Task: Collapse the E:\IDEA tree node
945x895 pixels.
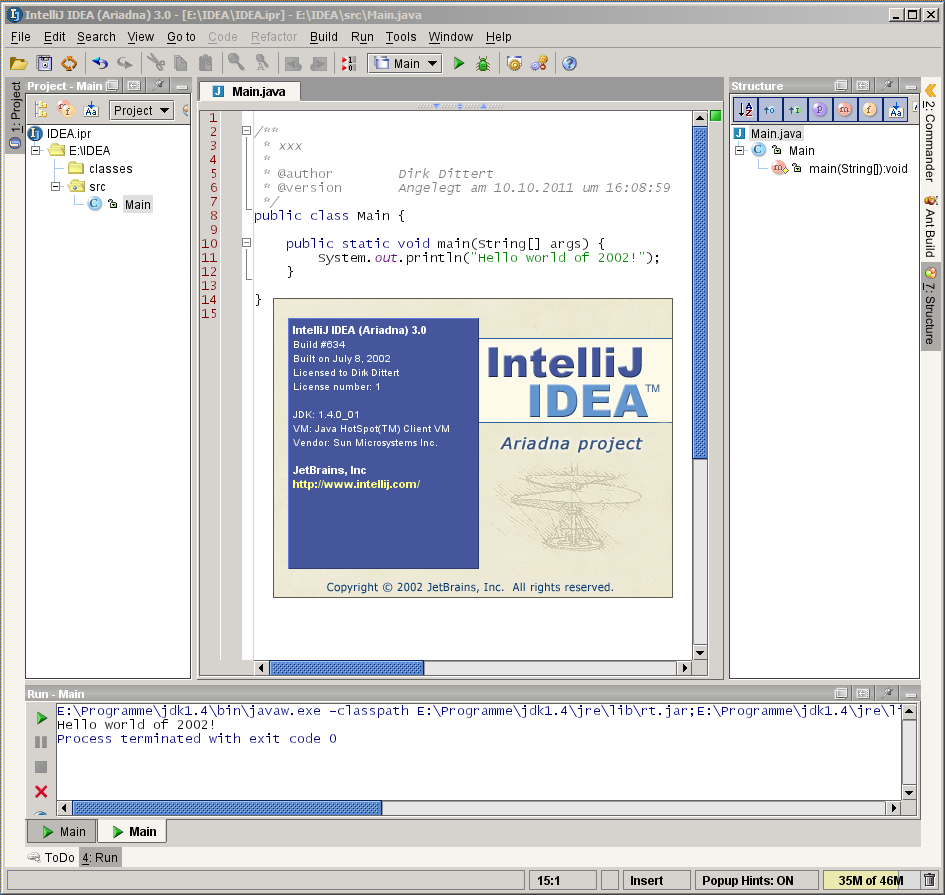Action: (x=36, y=151)
